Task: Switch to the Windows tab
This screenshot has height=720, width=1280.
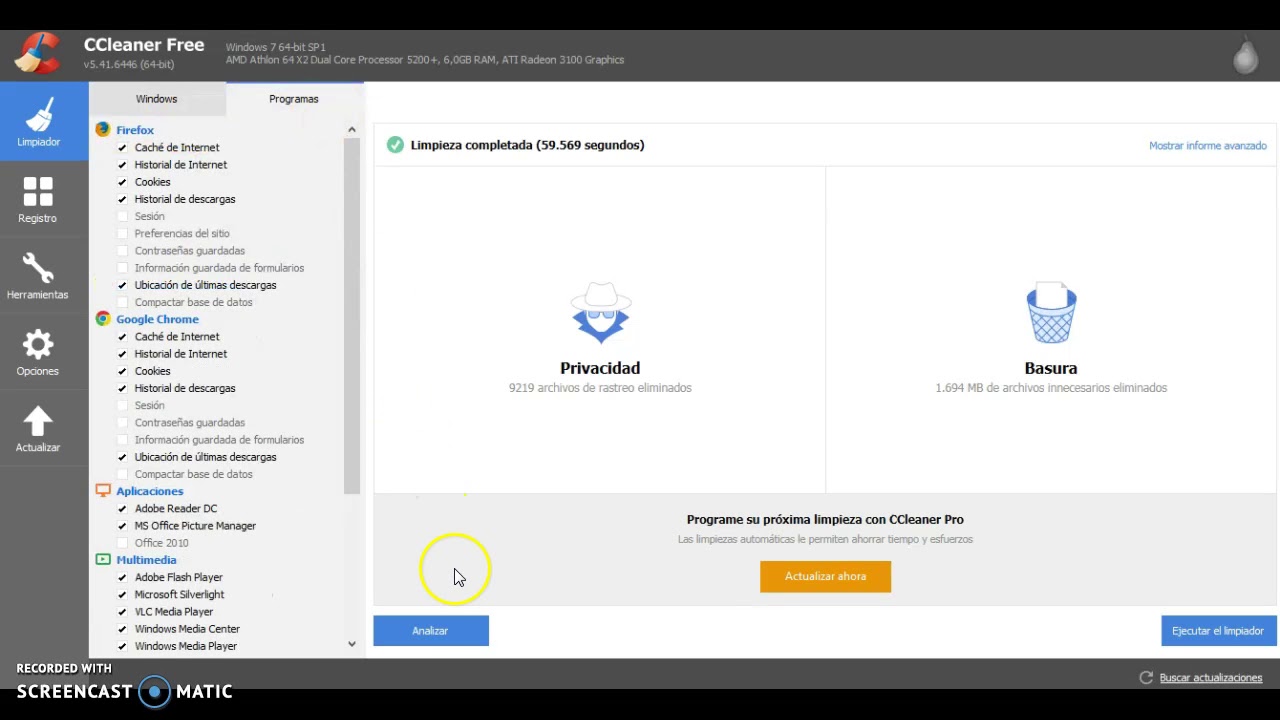Action: coord(157,99)
